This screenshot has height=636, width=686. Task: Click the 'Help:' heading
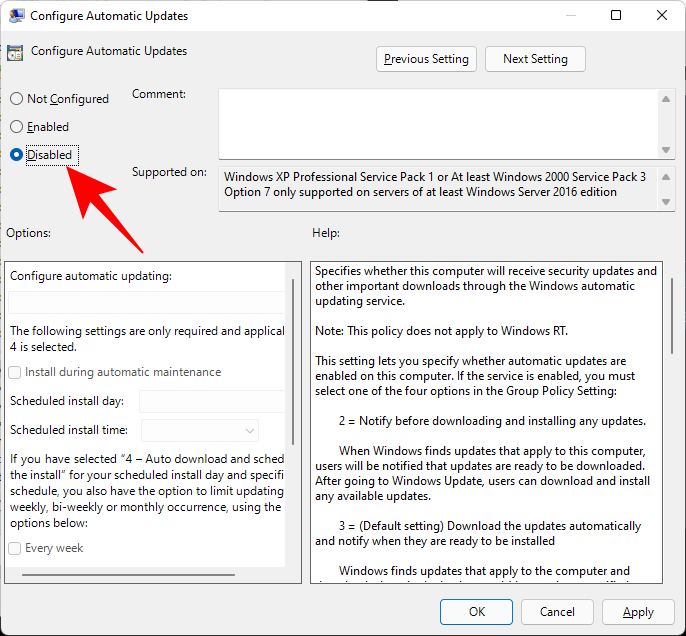tap(326, 233)
